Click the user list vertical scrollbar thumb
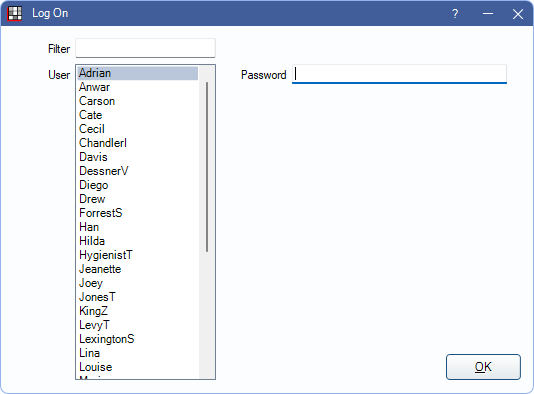Viewport: 534px width, 394px height. [207, 167]
